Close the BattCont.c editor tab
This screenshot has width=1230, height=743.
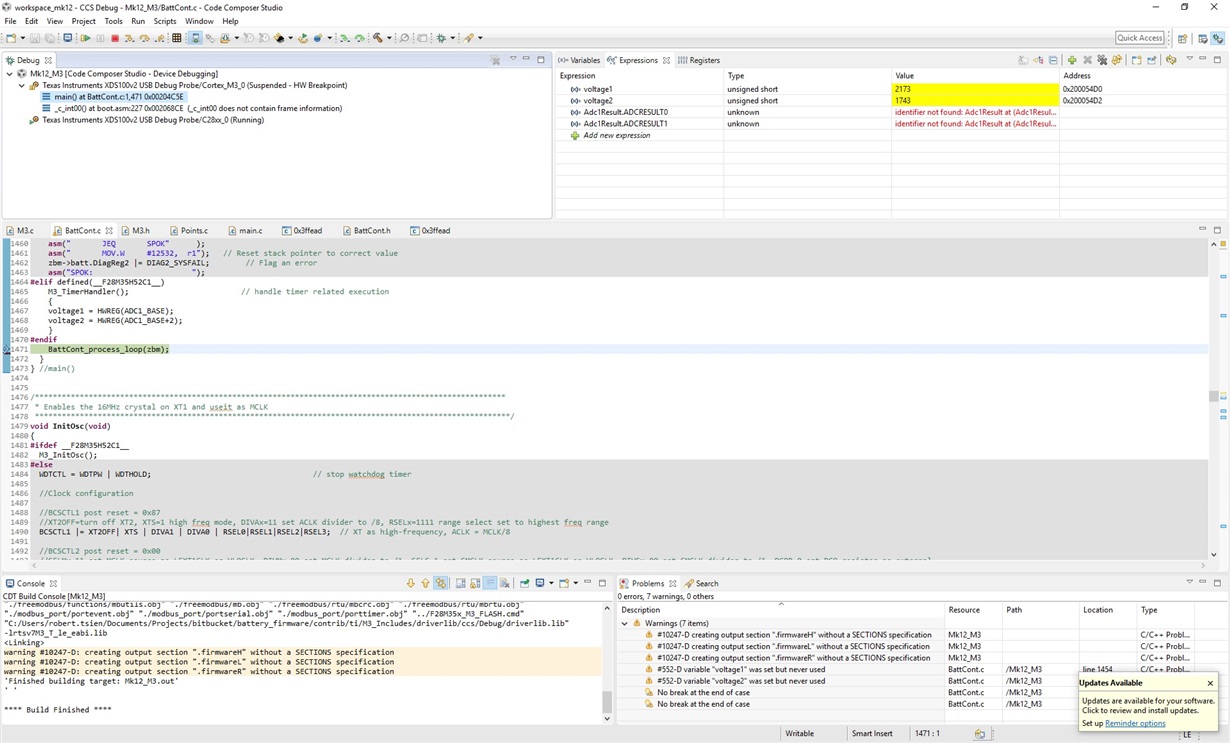coord(109,231)
